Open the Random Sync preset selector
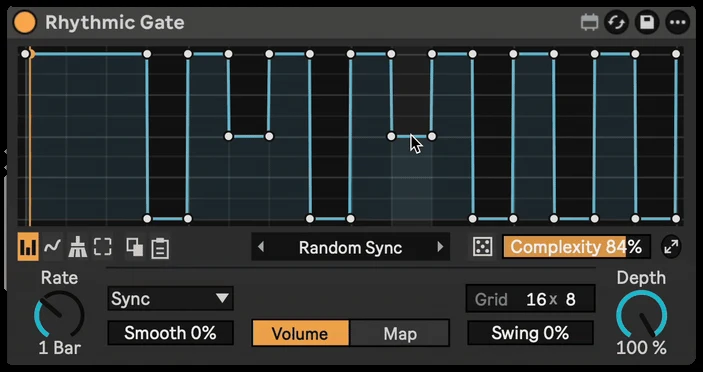The image size is (703, 372). (350, 247)
